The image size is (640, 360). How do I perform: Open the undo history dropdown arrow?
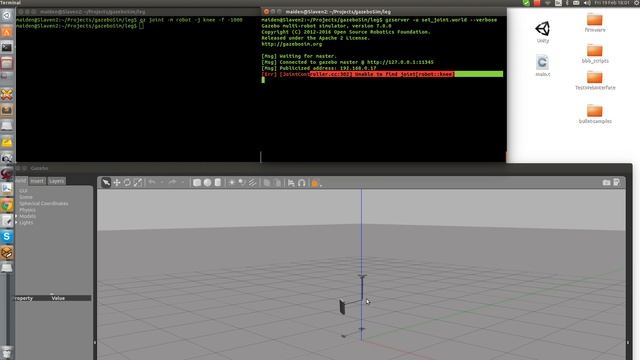tap(162, 182)
